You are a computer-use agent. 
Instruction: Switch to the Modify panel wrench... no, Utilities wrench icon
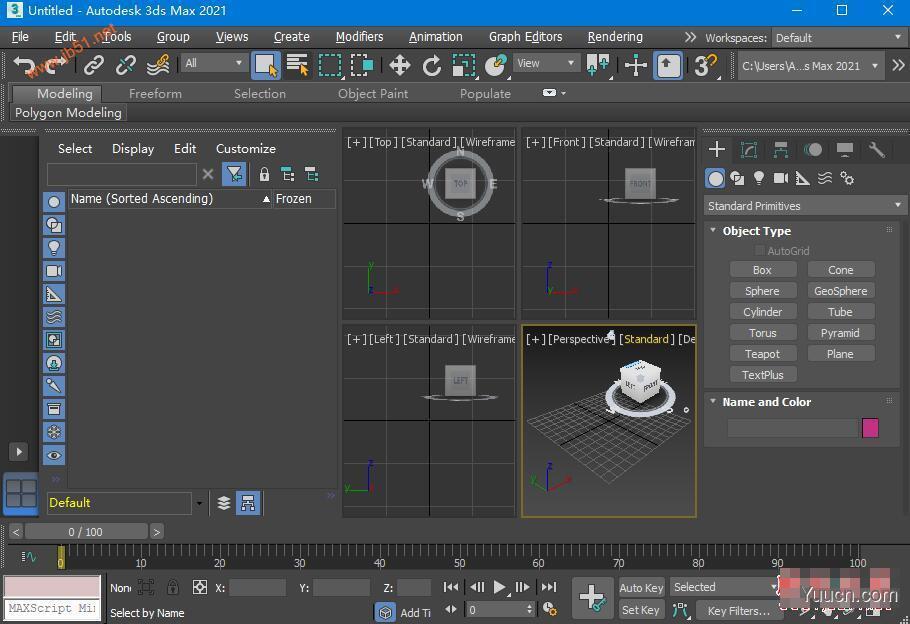point(876,149)
